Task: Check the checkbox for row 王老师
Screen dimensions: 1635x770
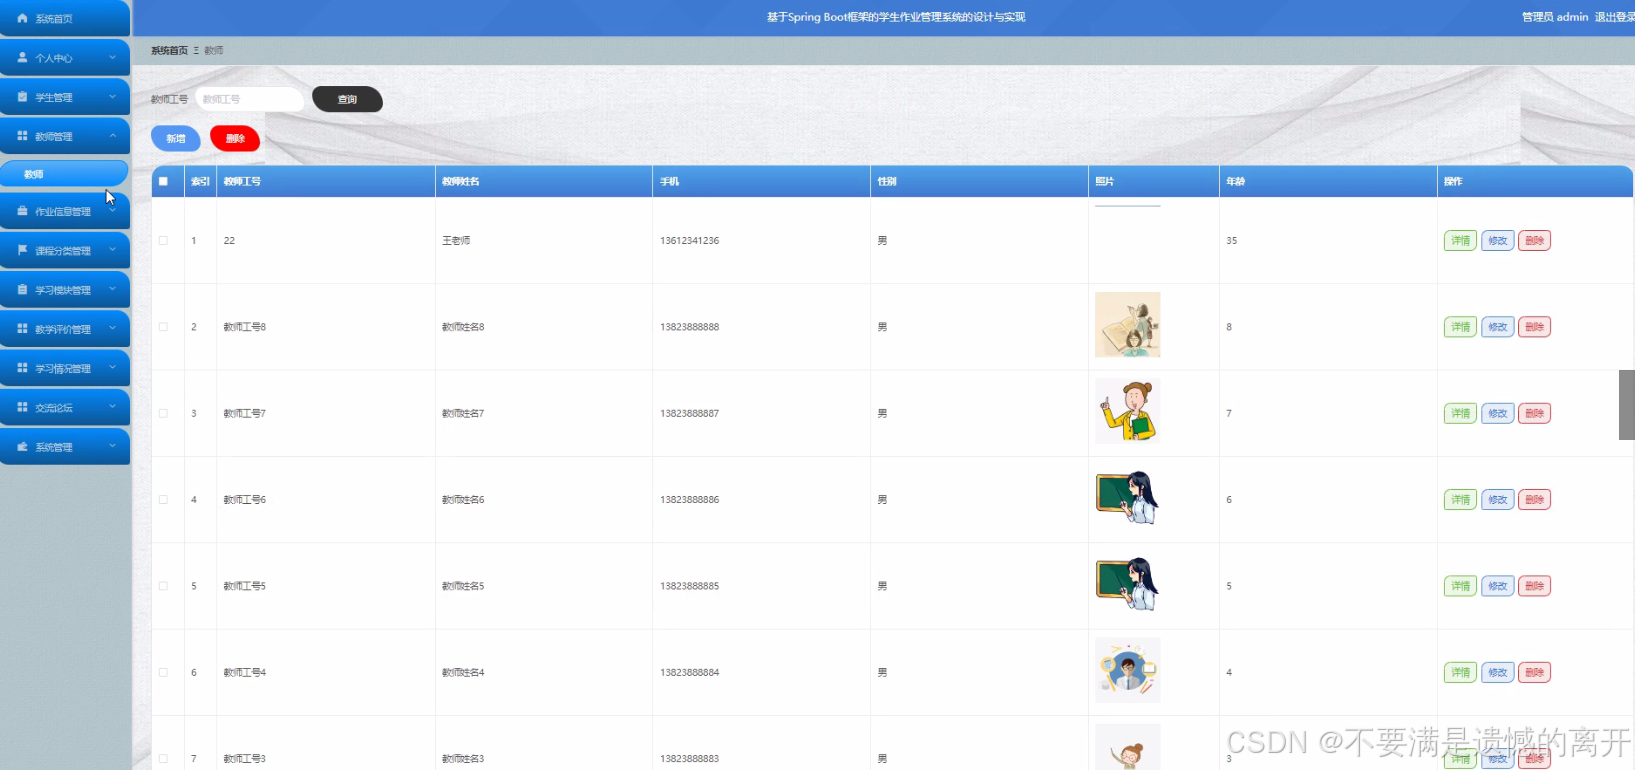Action: 163,240
